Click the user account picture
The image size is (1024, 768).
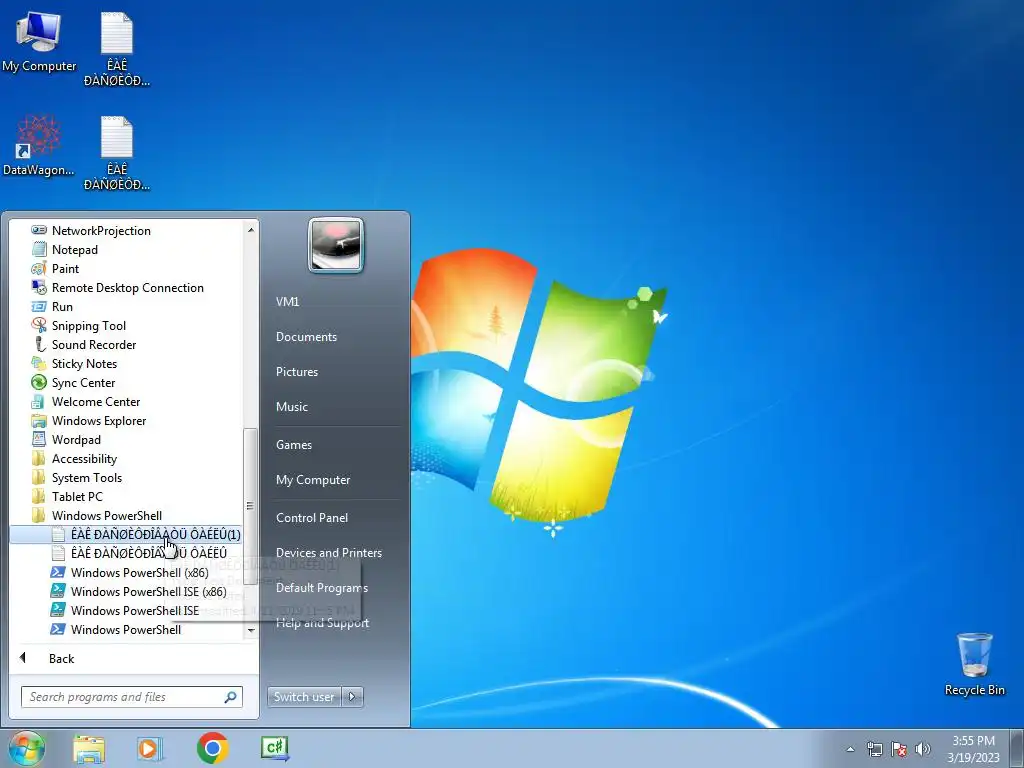336,245
